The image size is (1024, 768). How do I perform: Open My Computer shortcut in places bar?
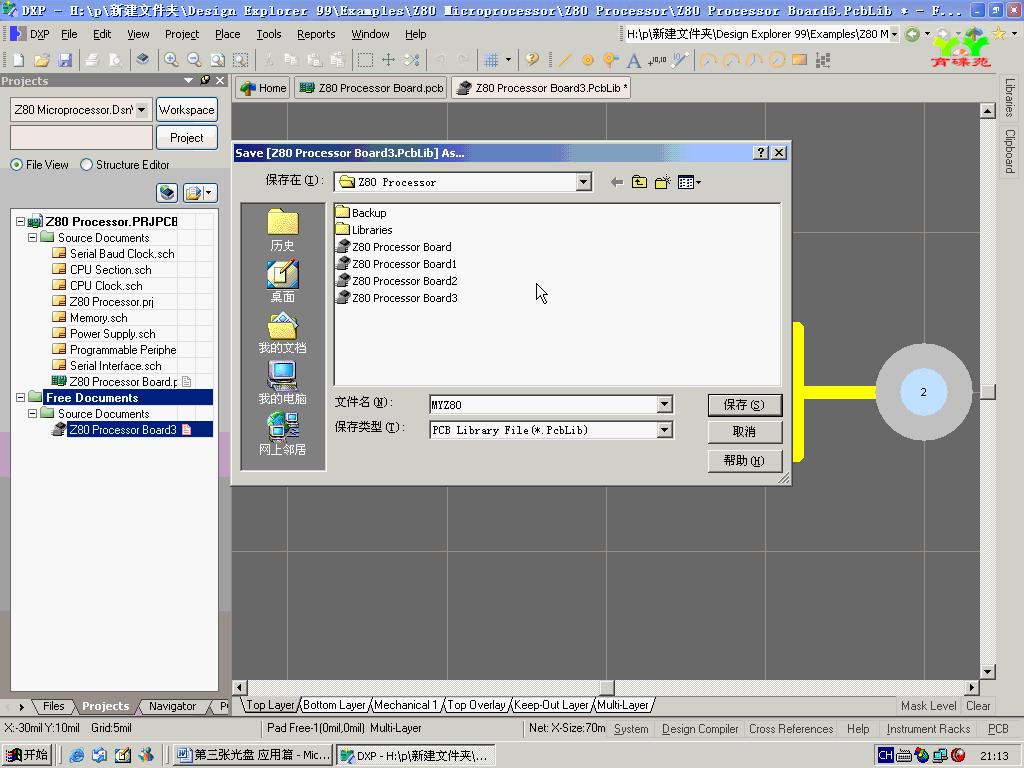(282, 383)
